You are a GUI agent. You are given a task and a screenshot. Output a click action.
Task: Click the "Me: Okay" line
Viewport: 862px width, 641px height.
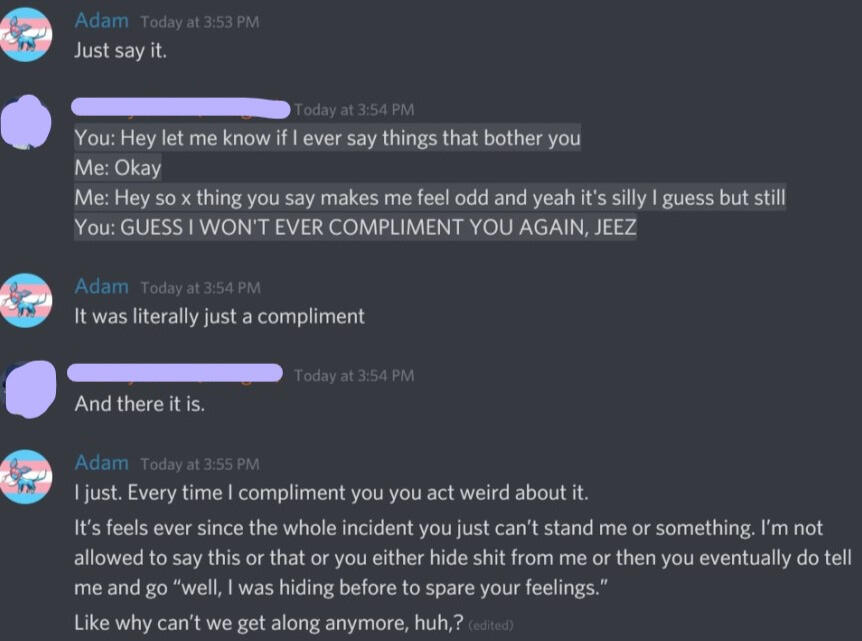pyautogui.click(x=117, y=168)
